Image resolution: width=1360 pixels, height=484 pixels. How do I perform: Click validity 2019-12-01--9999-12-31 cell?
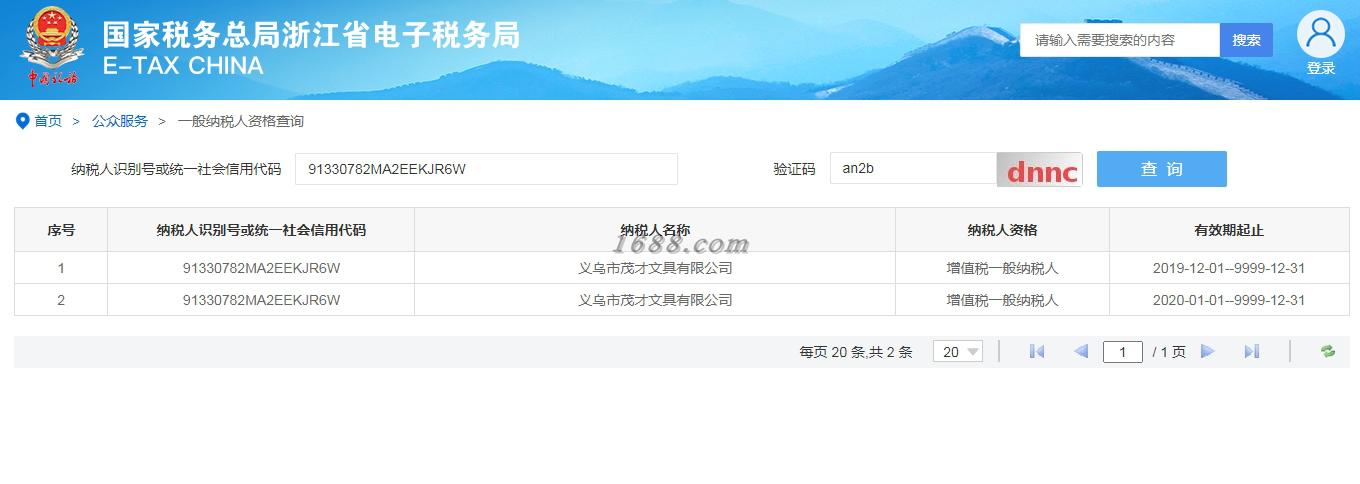coord(1229,268)
